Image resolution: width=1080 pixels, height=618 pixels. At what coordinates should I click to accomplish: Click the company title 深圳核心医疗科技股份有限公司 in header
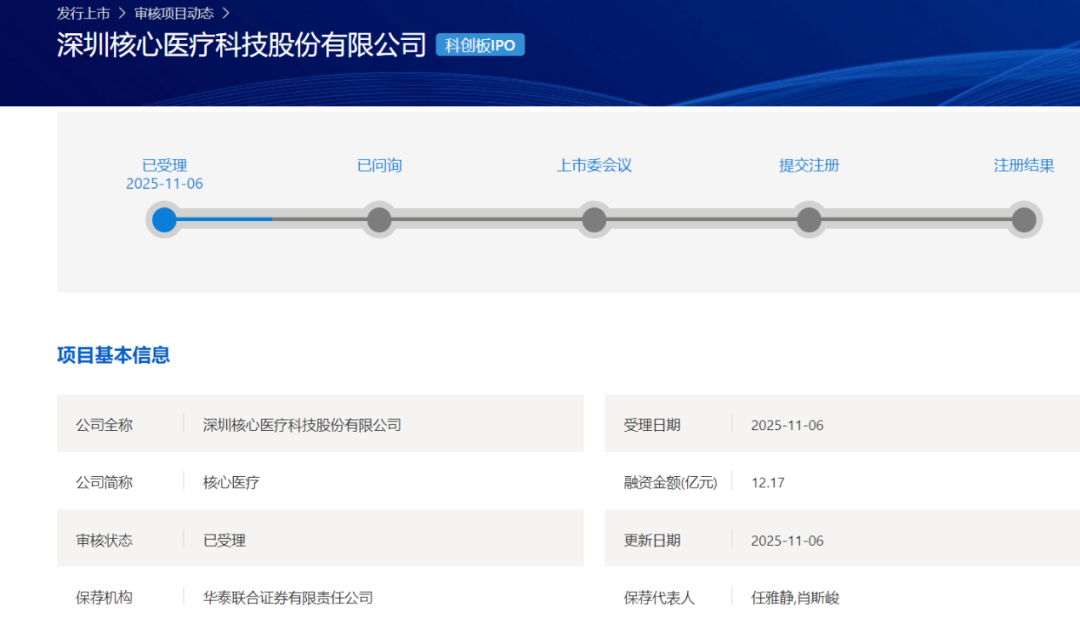(x=242, y=45)
